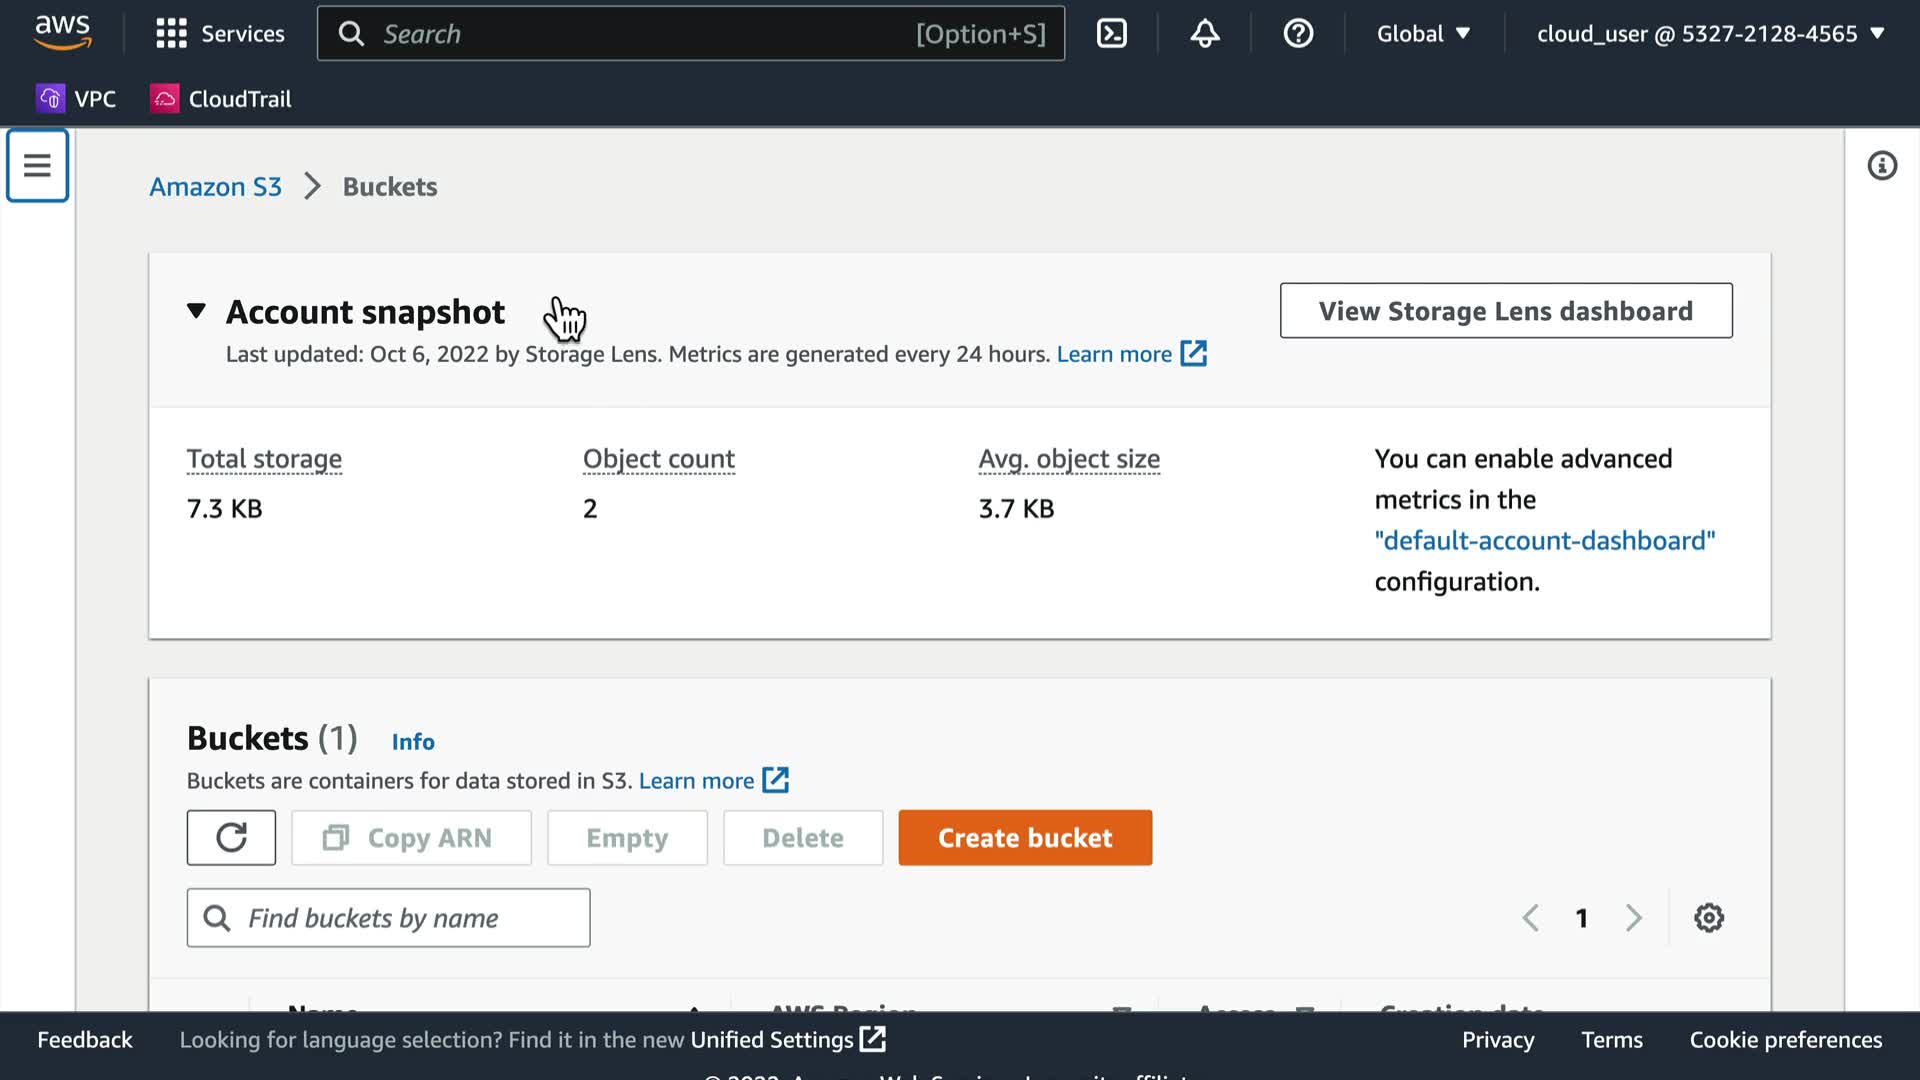Open the Global region dropdown
Viewport: 1920px width, 1080px height.
tap(1423, 34)
